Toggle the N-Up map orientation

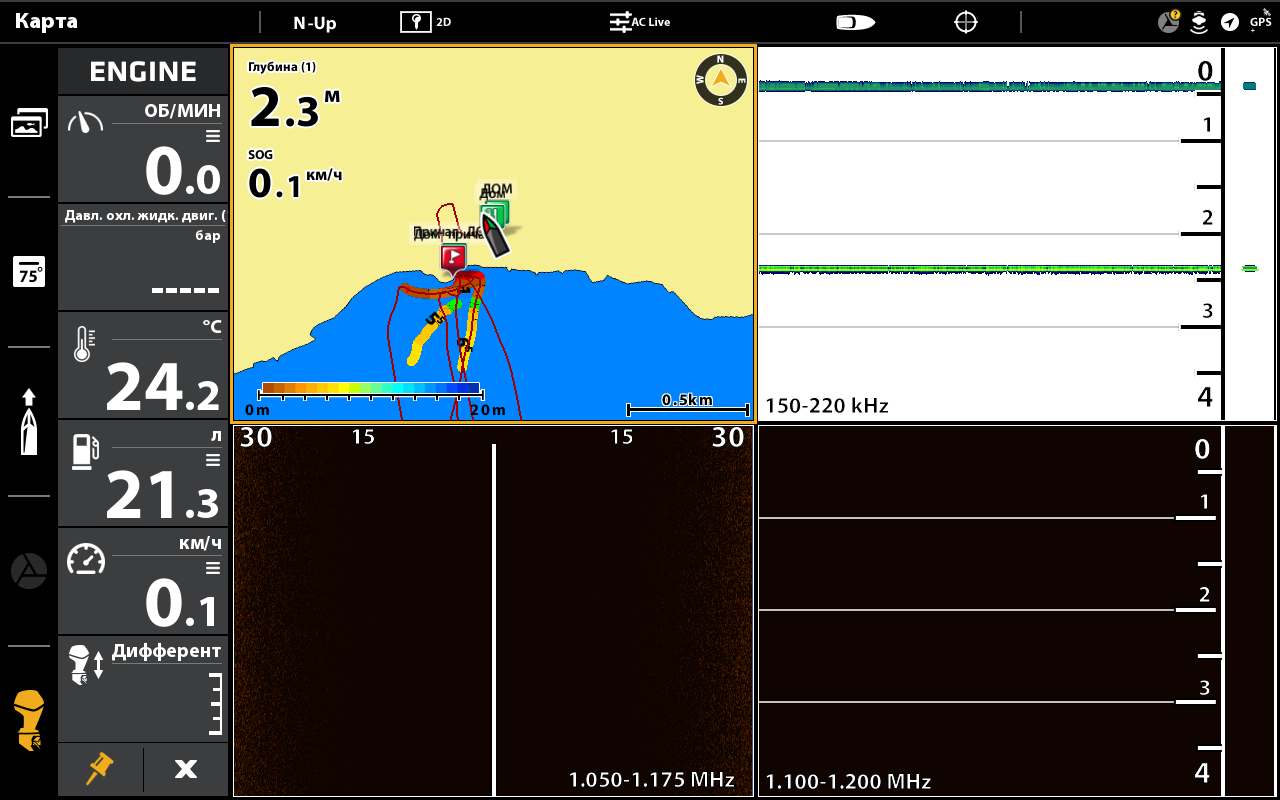(x=314, y=23)
